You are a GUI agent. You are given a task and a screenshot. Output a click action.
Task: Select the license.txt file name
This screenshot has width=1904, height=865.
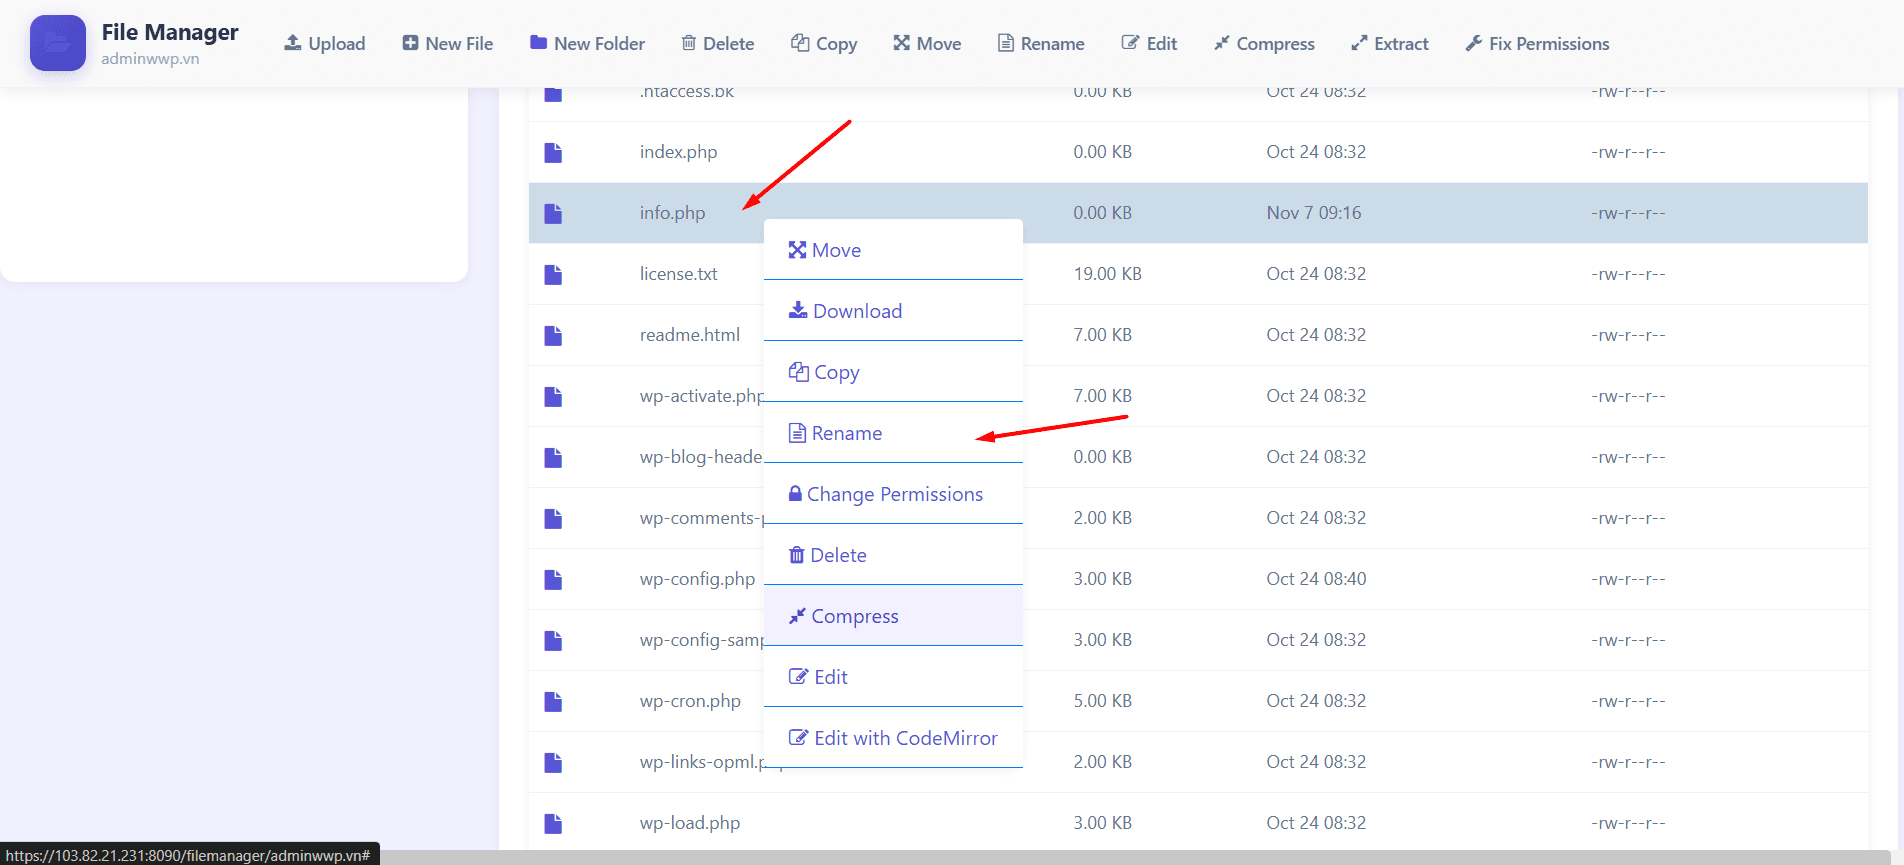pos(678,274)
